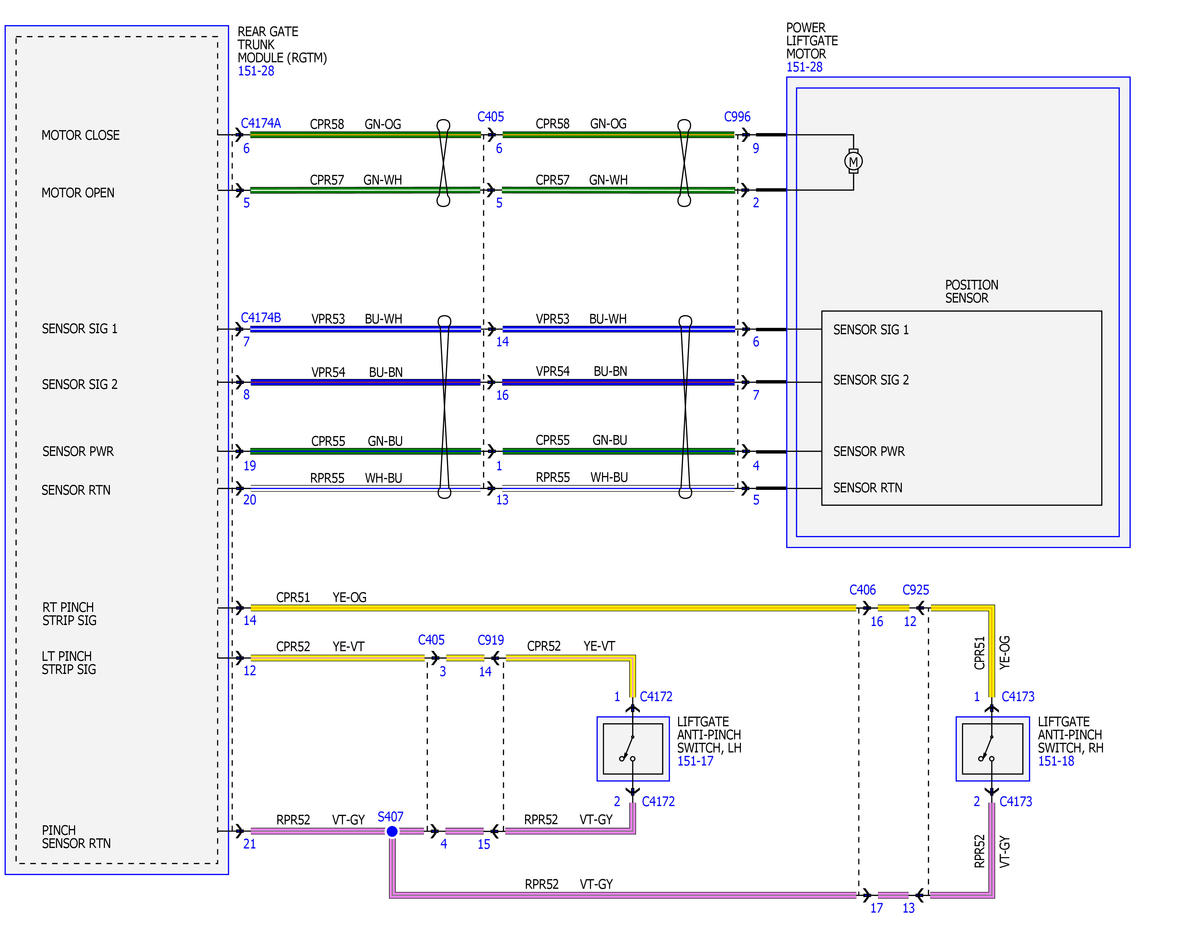Viewport: 1199px width, 927px height.
Task: Click pin number 9 at connector C996
Action: click(755, 148)
